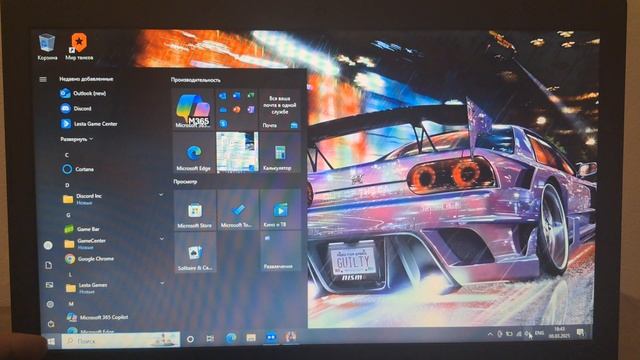This screenshot has height=360, width=640.
Task: Open the blue app icon next to File Explorer
Action: click(x=271, y=338)
